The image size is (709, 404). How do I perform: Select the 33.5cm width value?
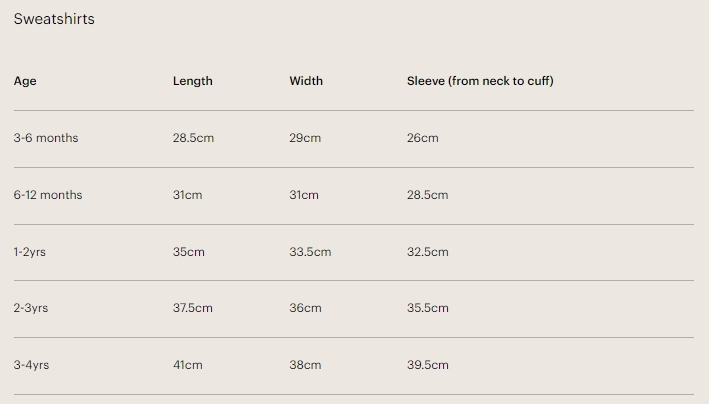coord(310,252)
